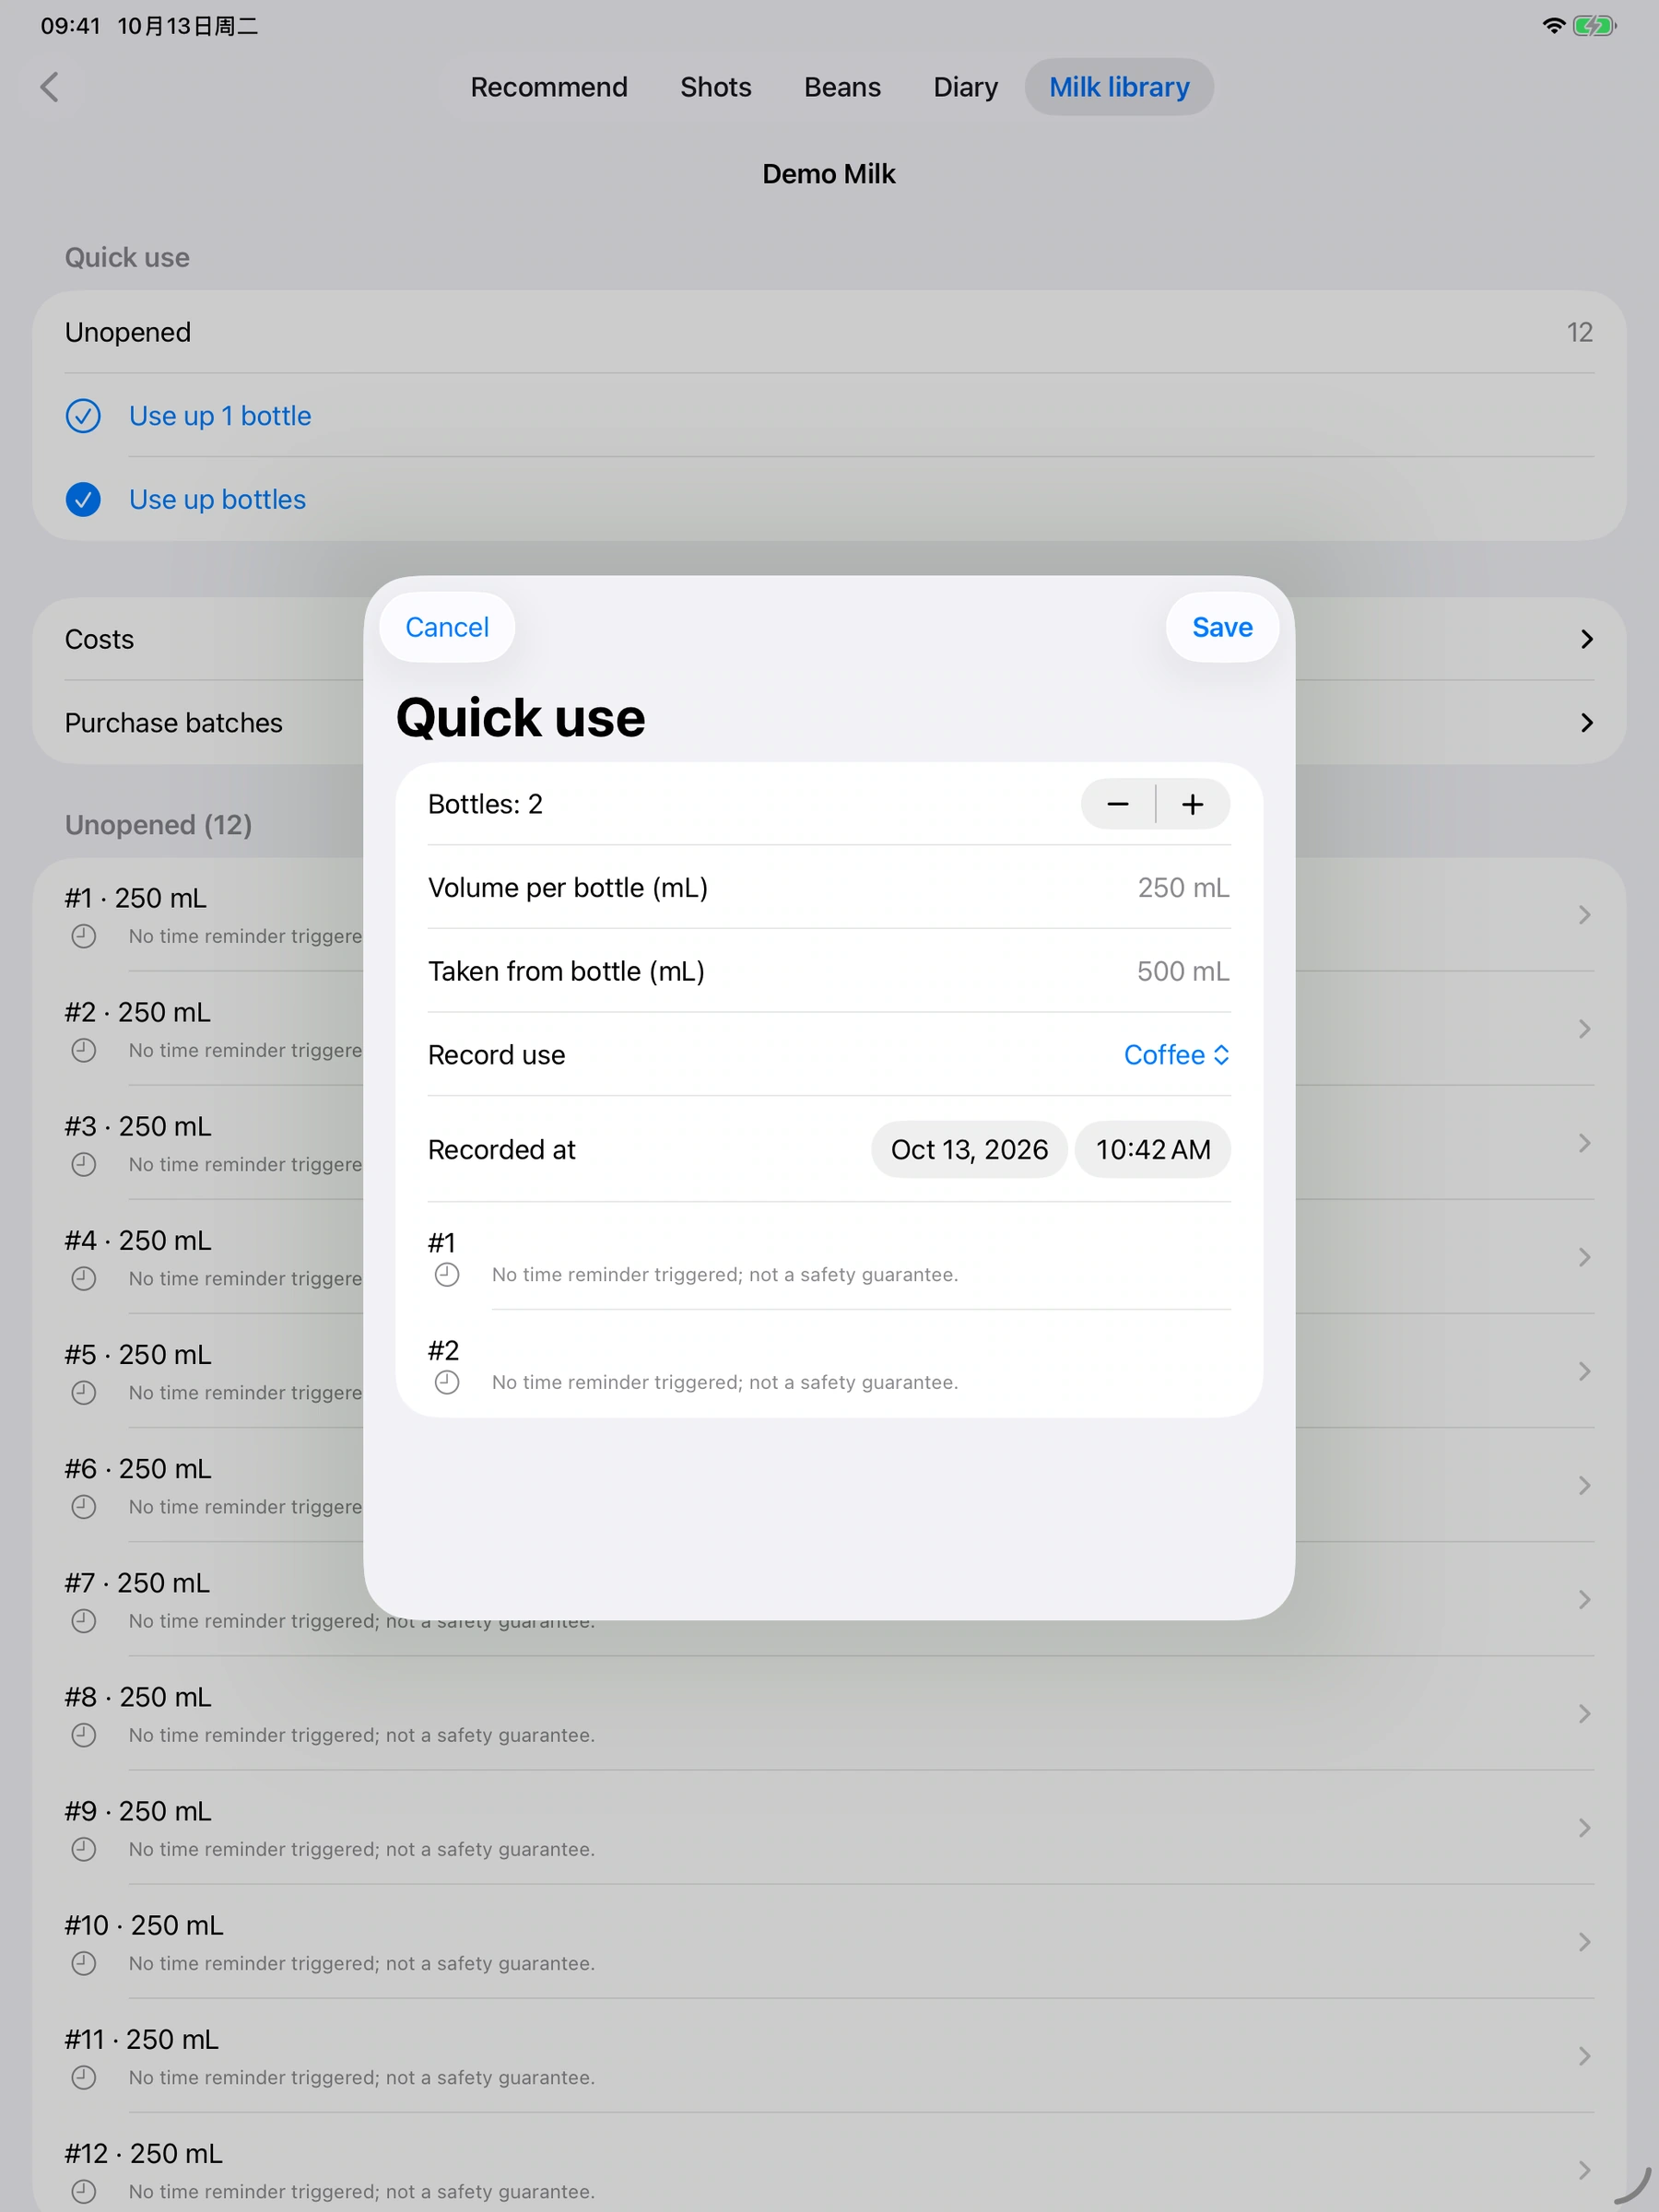Click clock icon of unopened row #8
The image size is (1659, 2212).
[x=84, y=1735]
